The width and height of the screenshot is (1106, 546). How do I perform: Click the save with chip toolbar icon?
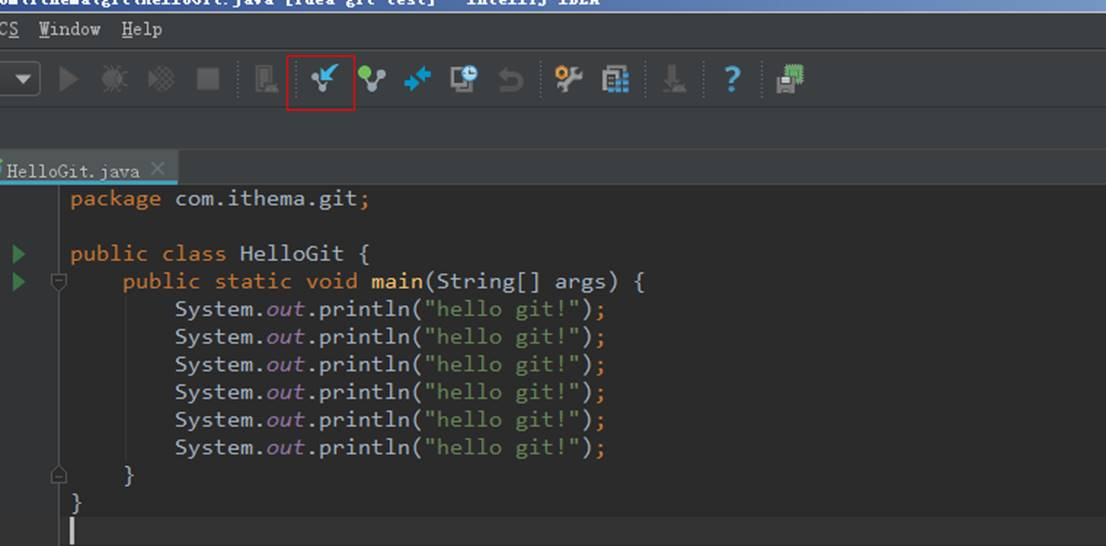(790, 78)
